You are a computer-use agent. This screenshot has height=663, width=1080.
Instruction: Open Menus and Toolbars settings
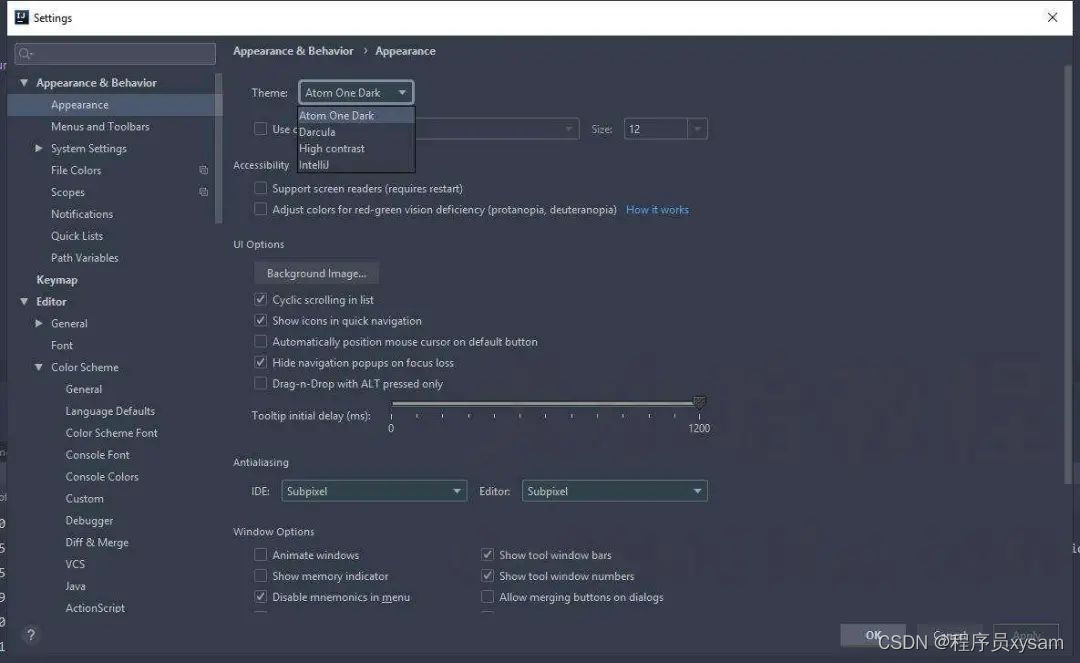tap(100, 127)
